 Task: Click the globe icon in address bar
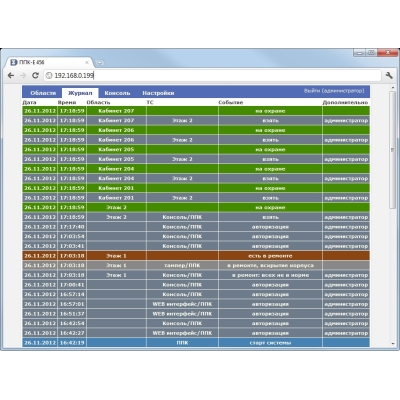click(x=49, y=76)
